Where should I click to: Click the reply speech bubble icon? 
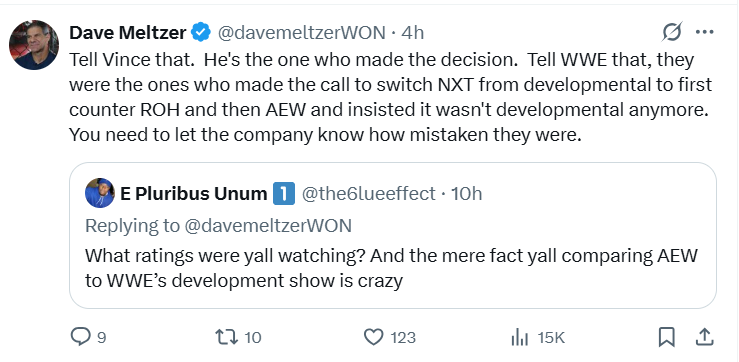[x=80, y=337]
